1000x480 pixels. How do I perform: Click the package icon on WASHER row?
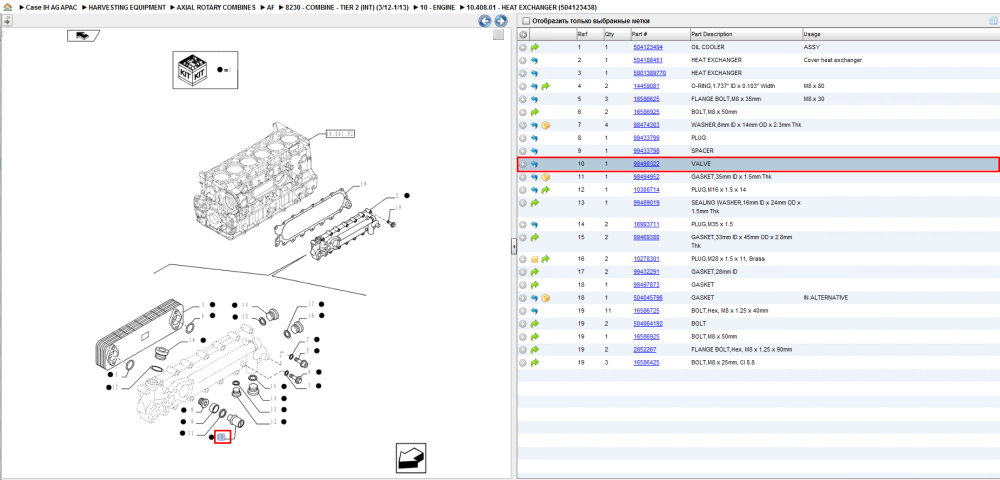coord(545,125)
